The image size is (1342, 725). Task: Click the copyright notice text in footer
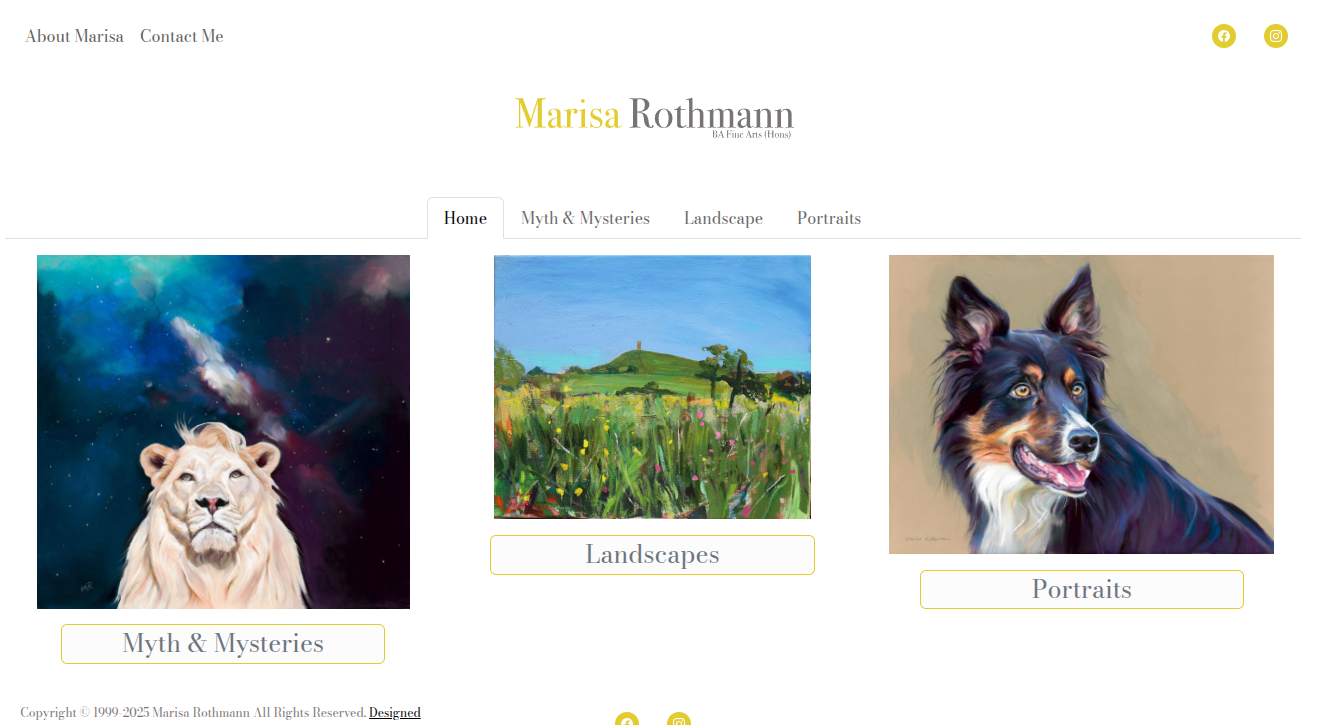[193, 713]
